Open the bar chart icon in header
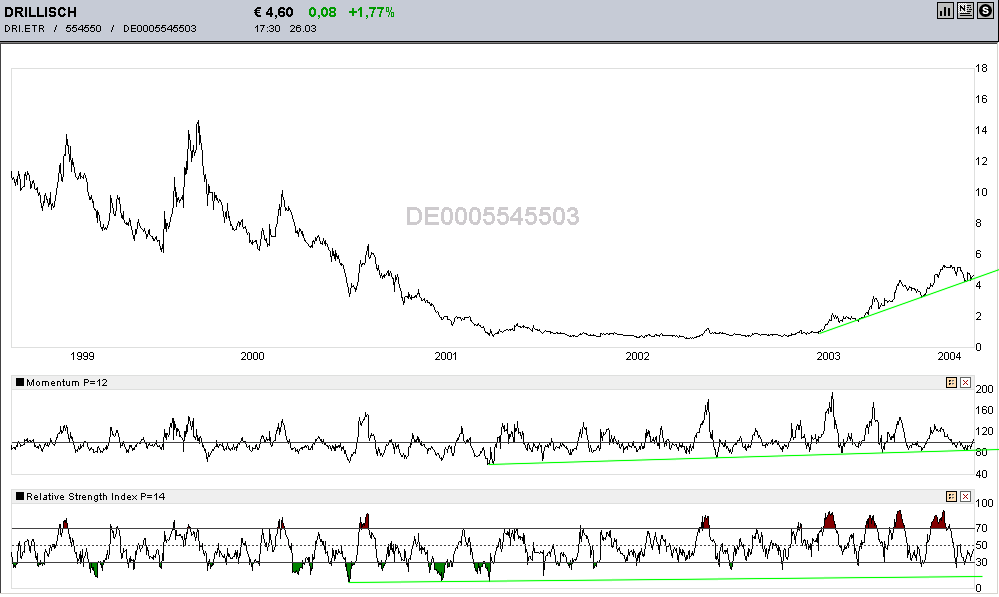 (945, 11)
